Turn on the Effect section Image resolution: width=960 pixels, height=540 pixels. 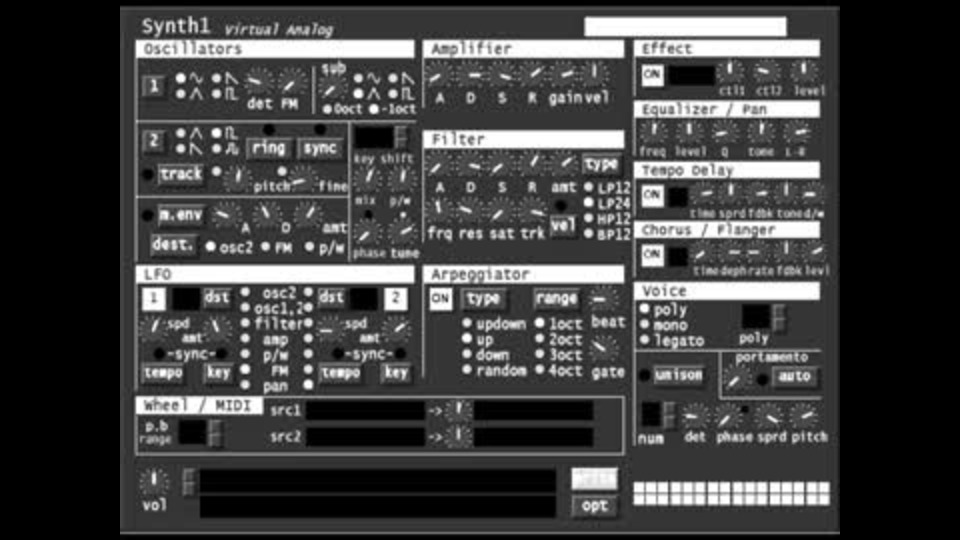tap(653, 75)
